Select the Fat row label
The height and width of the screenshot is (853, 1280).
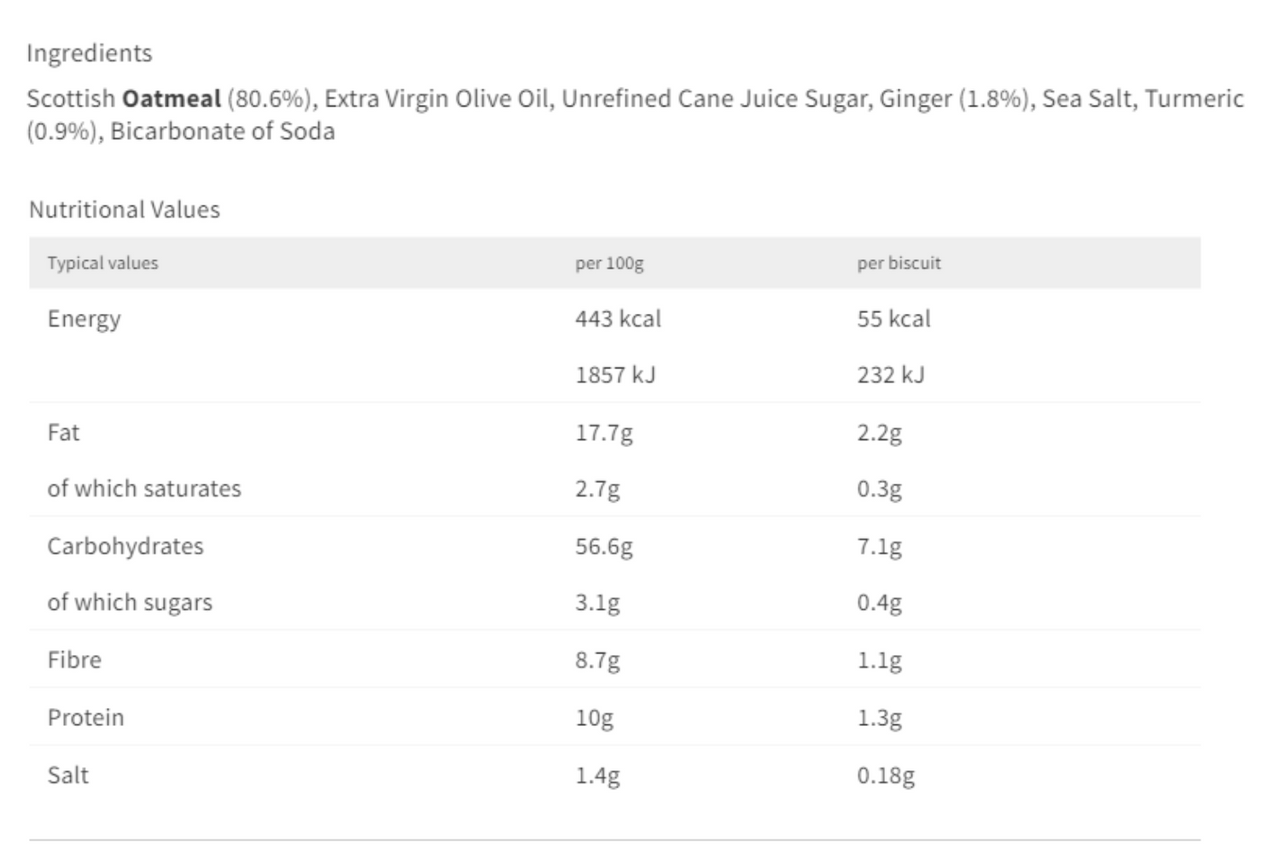64,432
